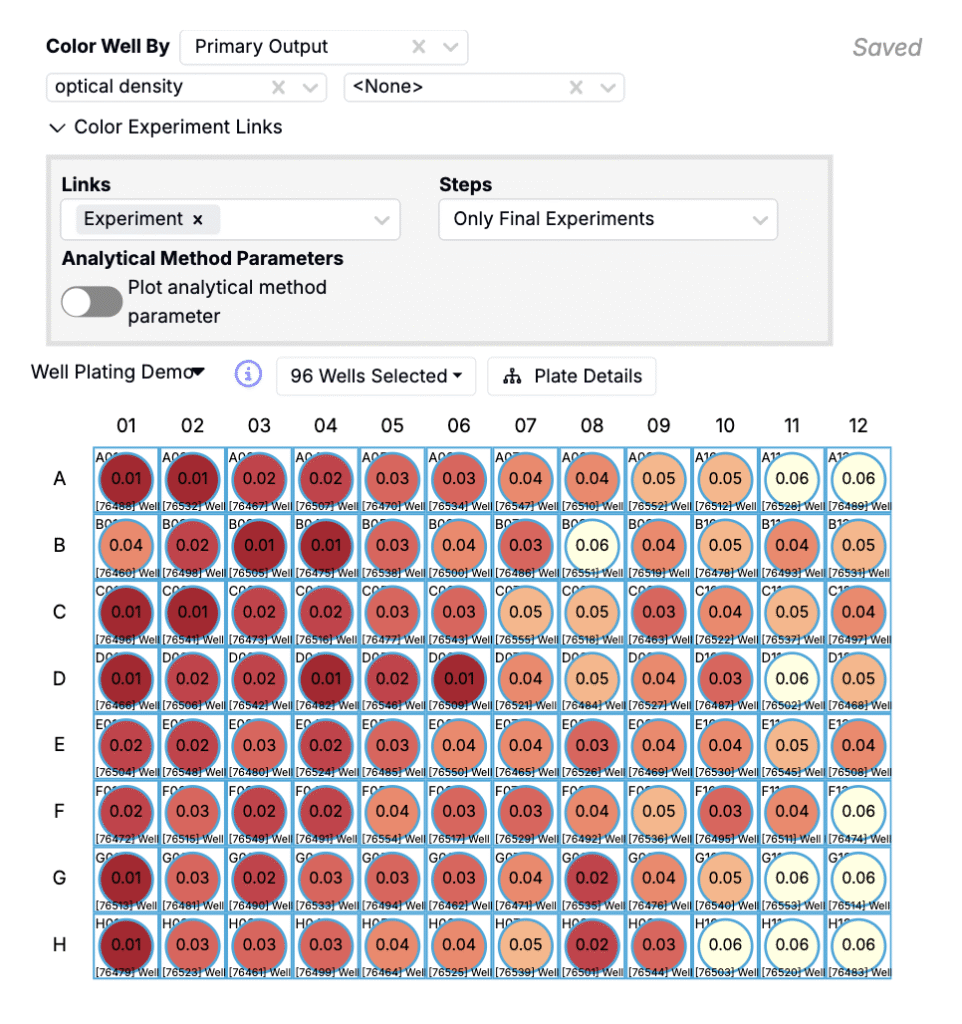Open the Primary Output dropdown arrow
The image size is (962, 1024).
coord(450,47)
